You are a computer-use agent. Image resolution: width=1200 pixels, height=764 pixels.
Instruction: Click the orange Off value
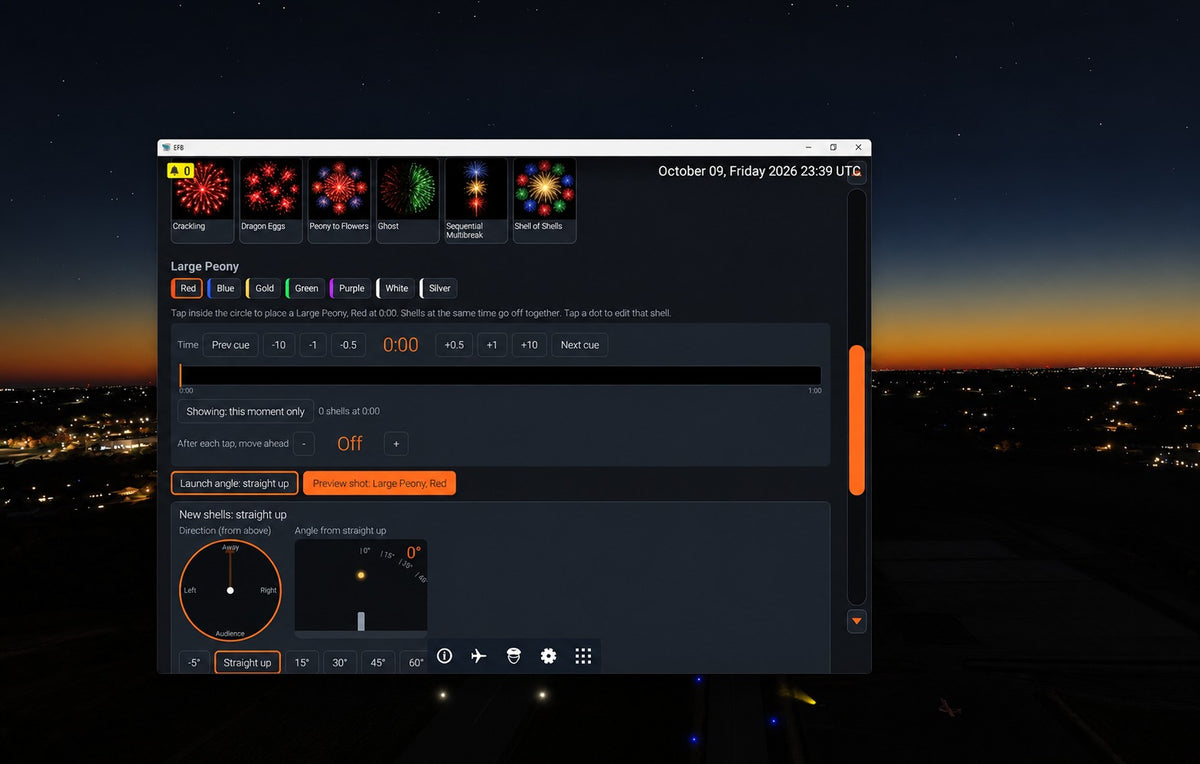[x=350, y=444]
